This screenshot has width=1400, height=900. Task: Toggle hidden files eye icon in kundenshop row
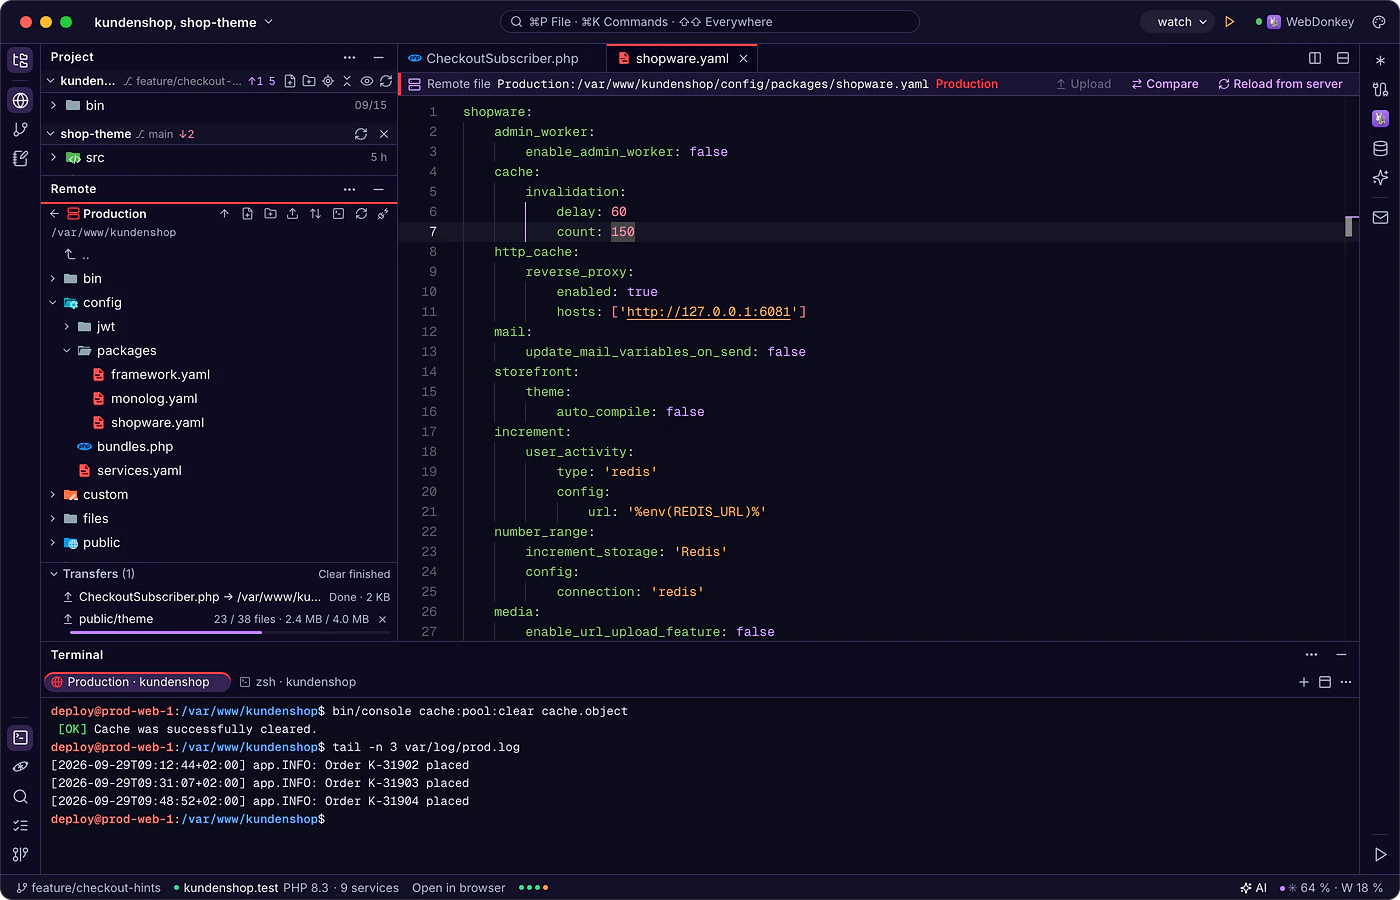[x=367, y=81]
